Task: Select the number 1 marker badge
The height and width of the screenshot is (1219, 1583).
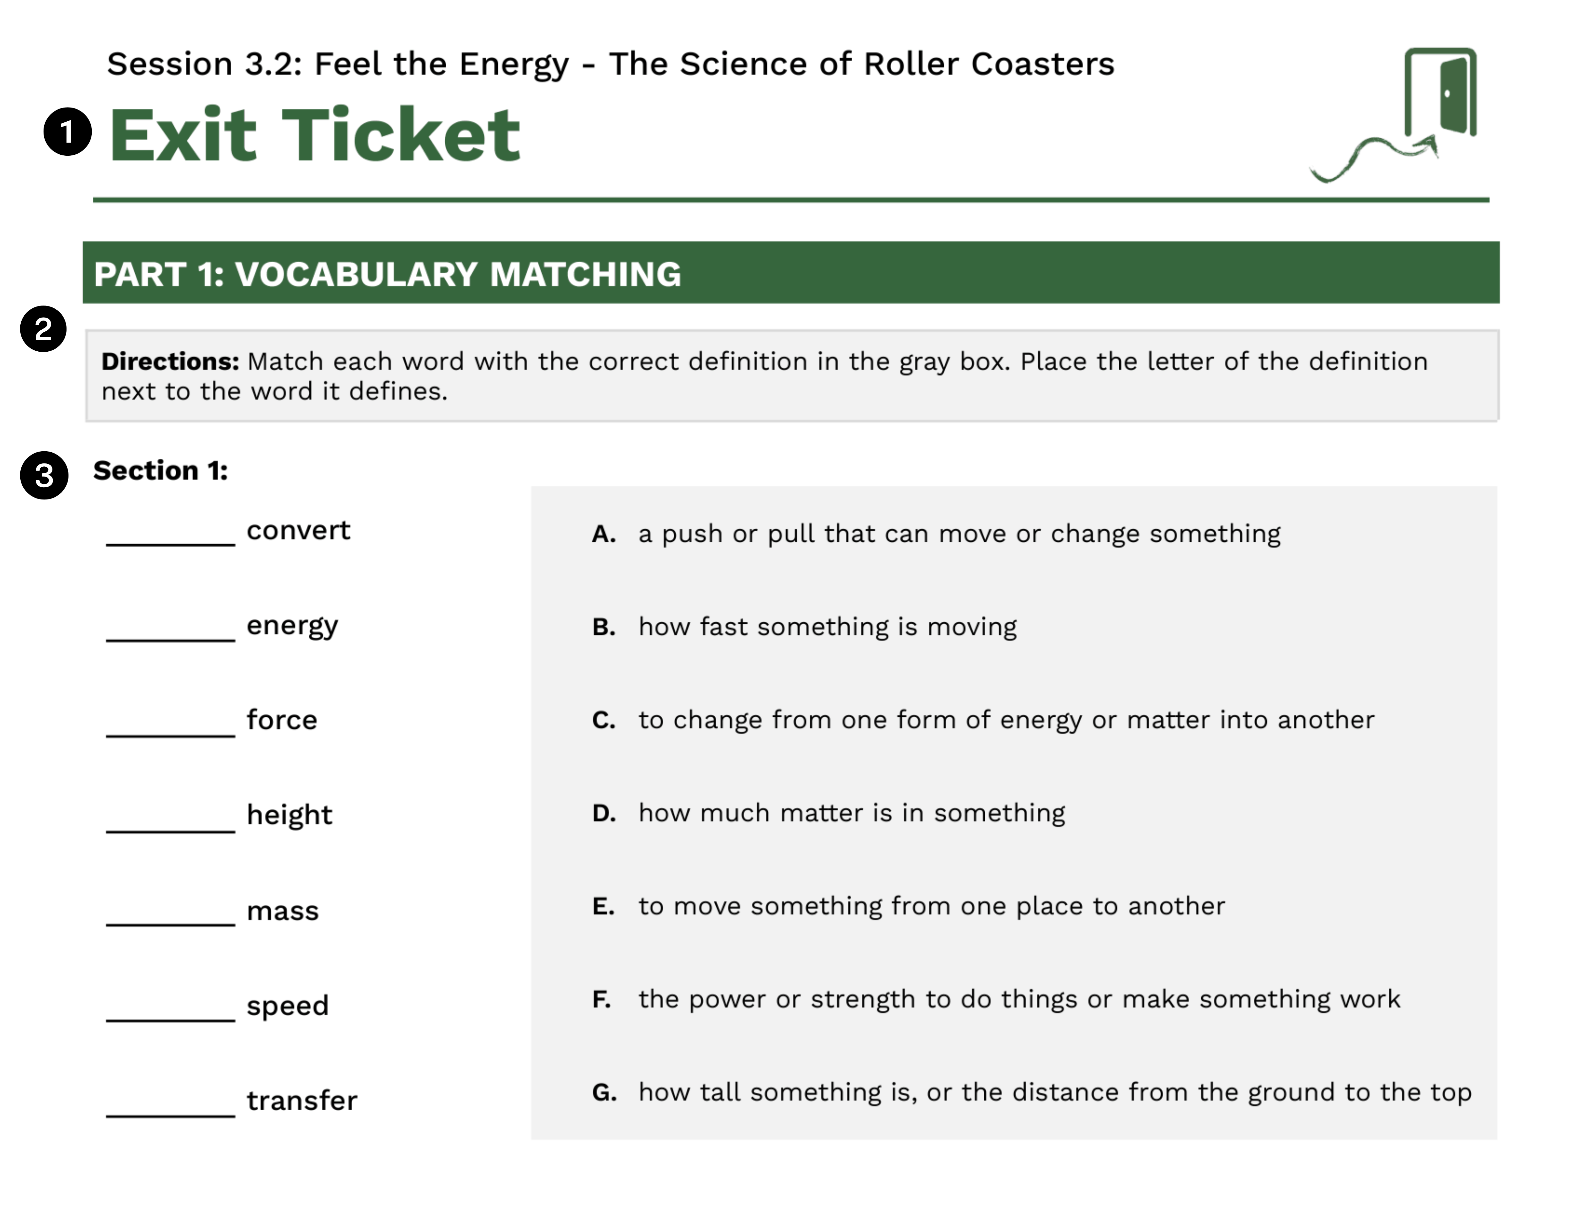Action: click(x=68, y=132)
